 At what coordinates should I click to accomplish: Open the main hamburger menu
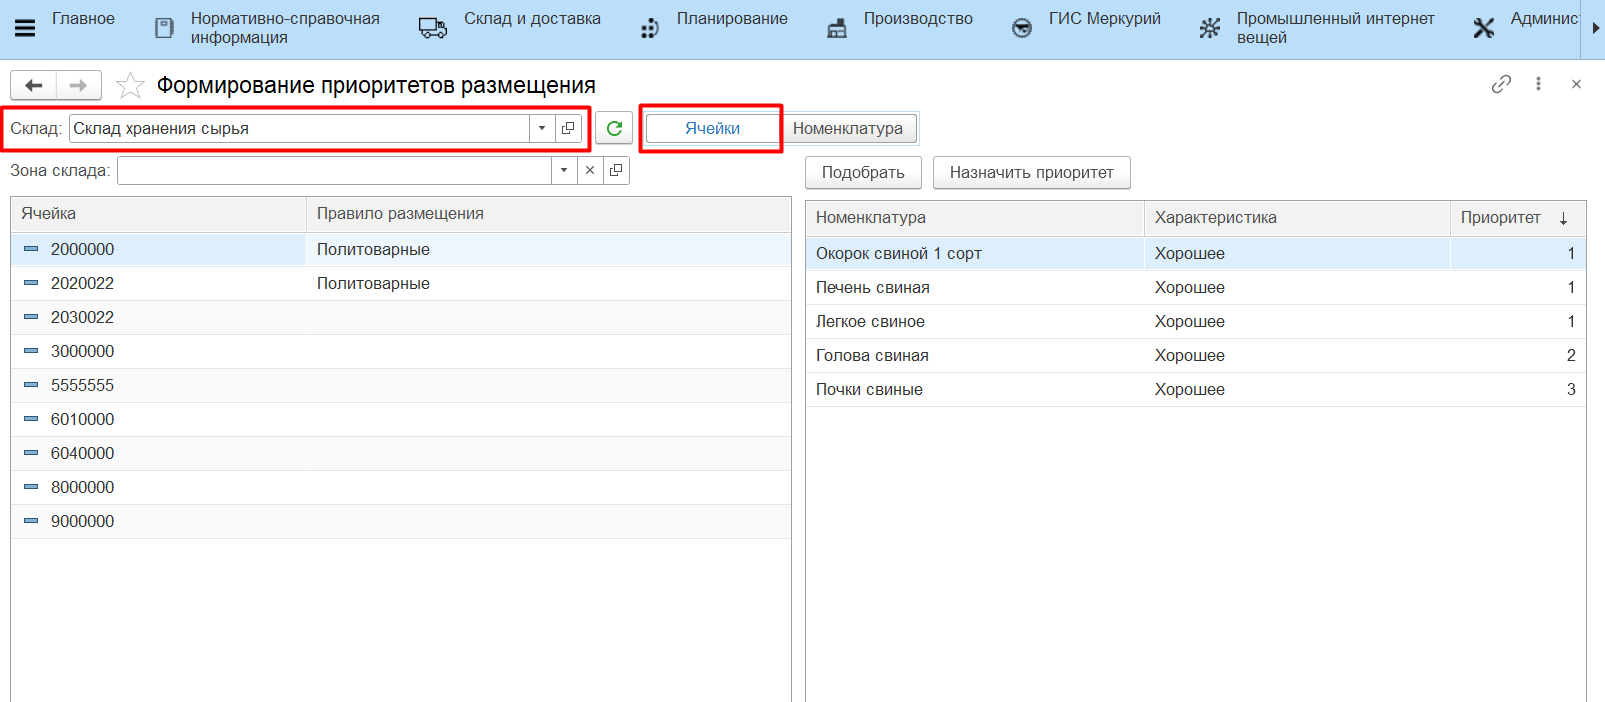(25, 28)
